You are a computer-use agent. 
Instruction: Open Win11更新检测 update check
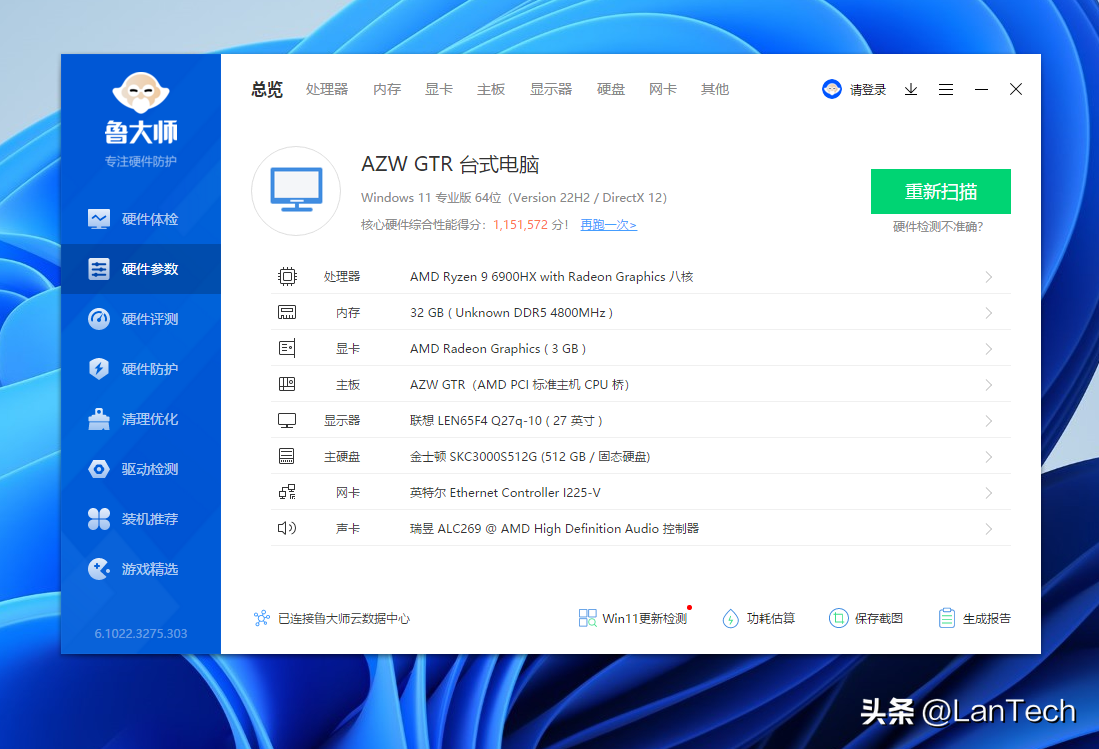[x=634, y=618]
